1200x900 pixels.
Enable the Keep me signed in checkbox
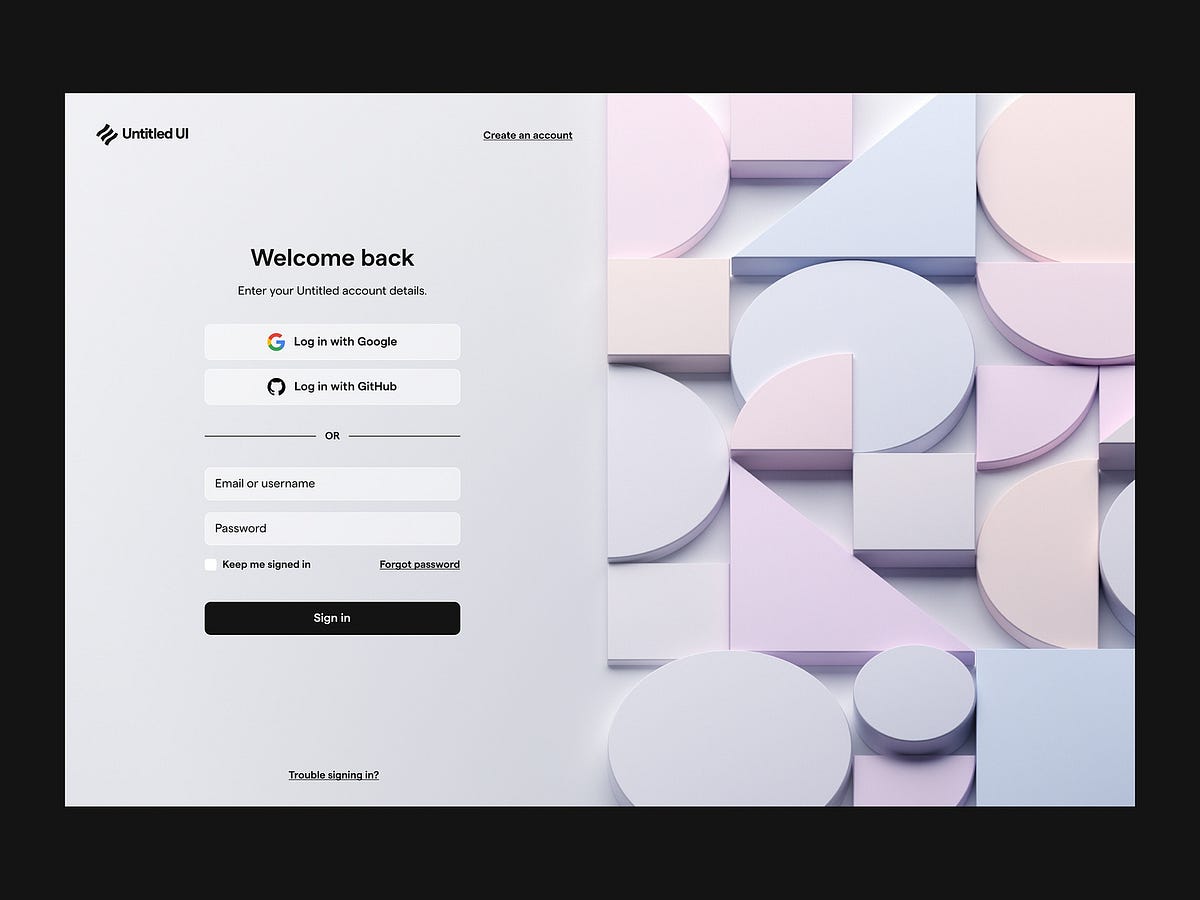[x=210, y=564]
